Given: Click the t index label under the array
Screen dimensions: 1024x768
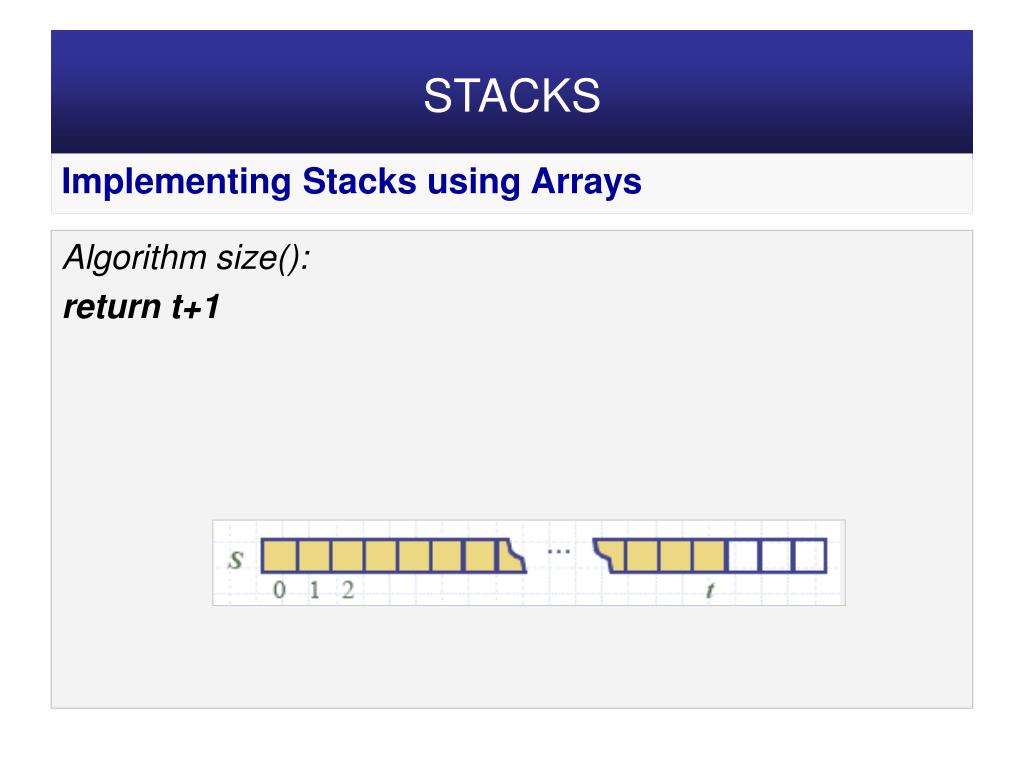Looking at the screenshot, I should click(x=710, y=590).
